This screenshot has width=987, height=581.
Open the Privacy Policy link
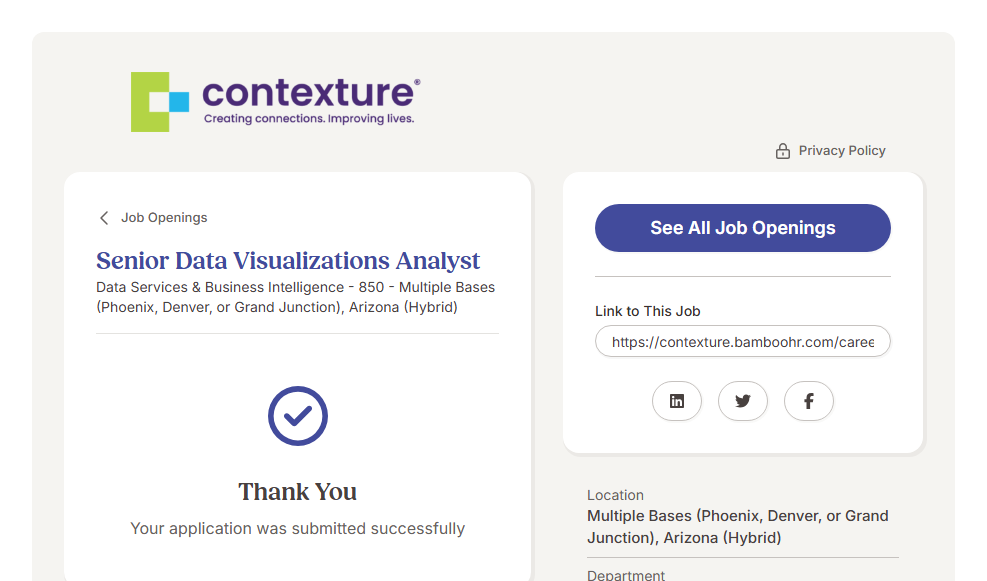842,151
